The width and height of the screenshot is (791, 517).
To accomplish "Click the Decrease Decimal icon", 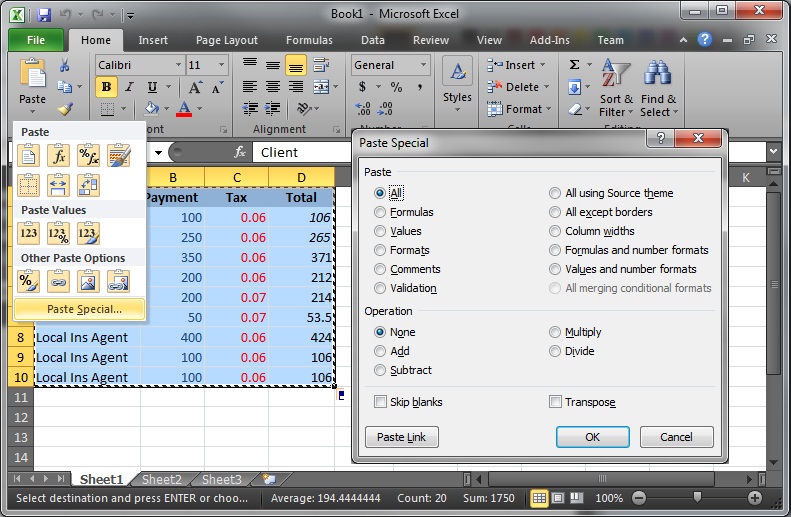I will tap(385, 108).
